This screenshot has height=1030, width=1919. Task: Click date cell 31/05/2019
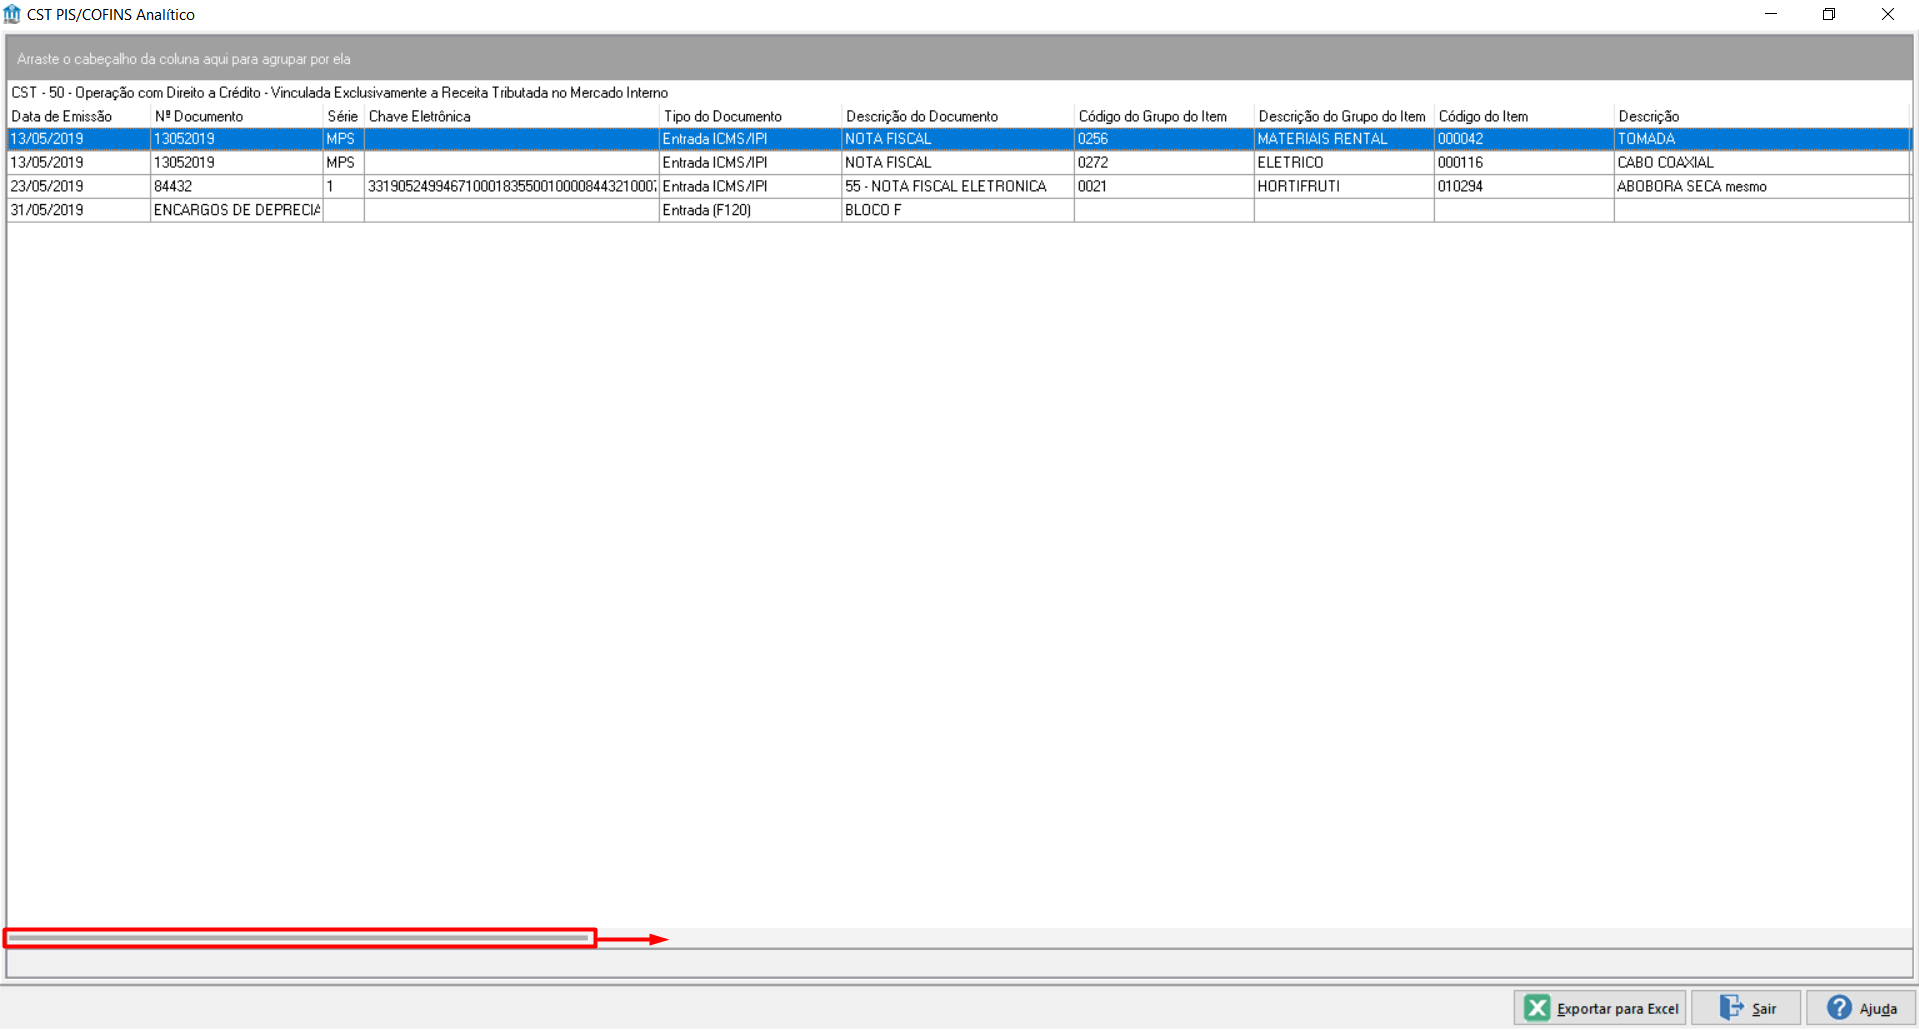click(78, 210)
